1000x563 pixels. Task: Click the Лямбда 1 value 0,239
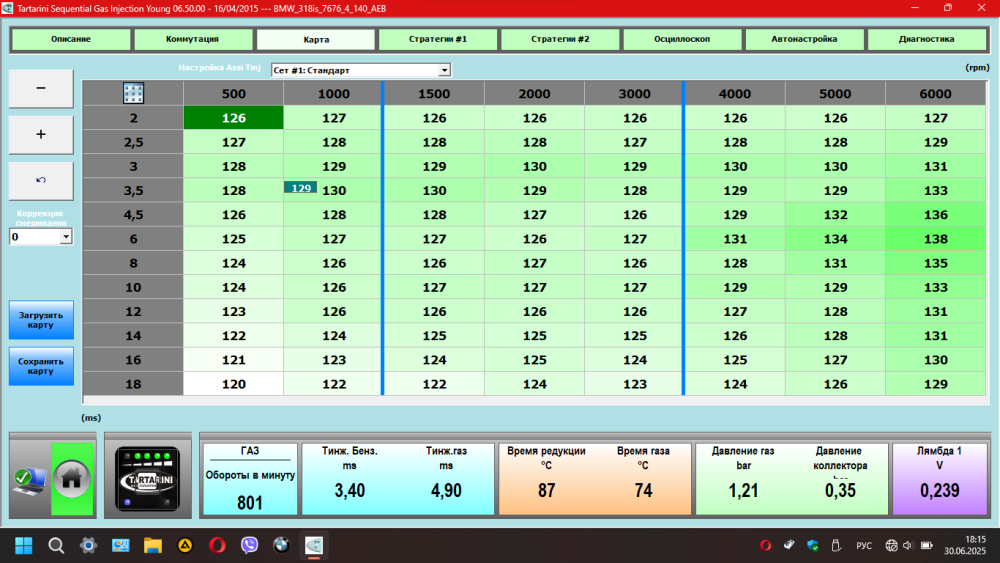[939, 490]
